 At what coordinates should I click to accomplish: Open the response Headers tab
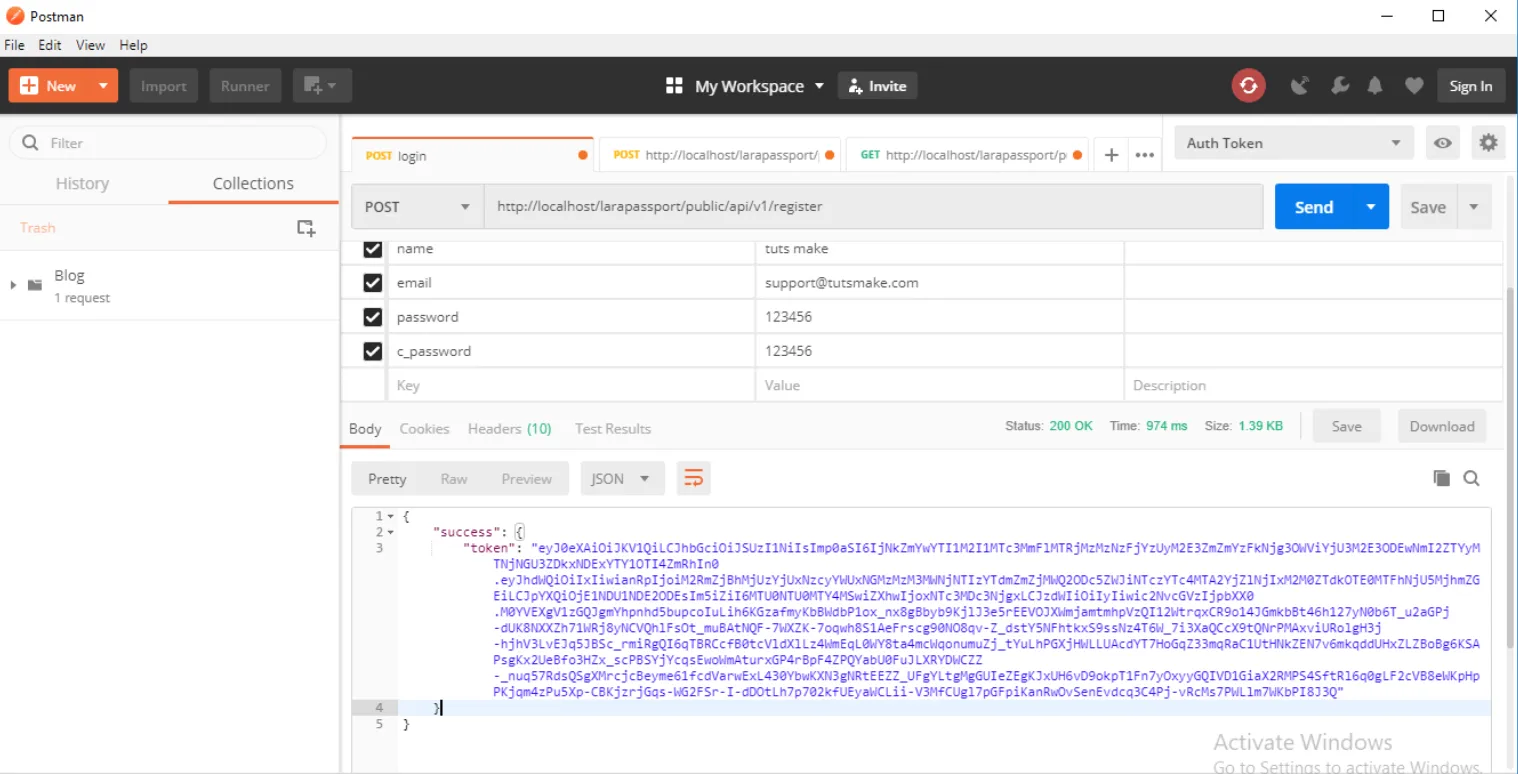[509, 428]
